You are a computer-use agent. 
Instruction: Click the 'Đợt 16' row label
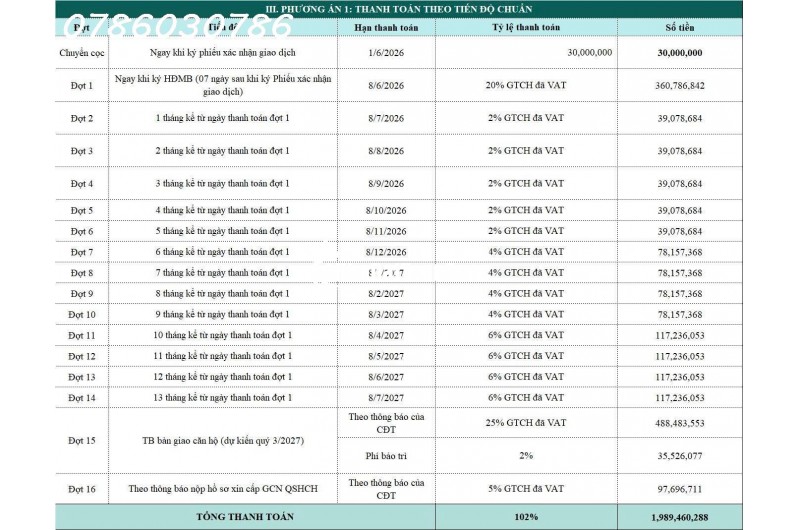click(x=82, y=489)
